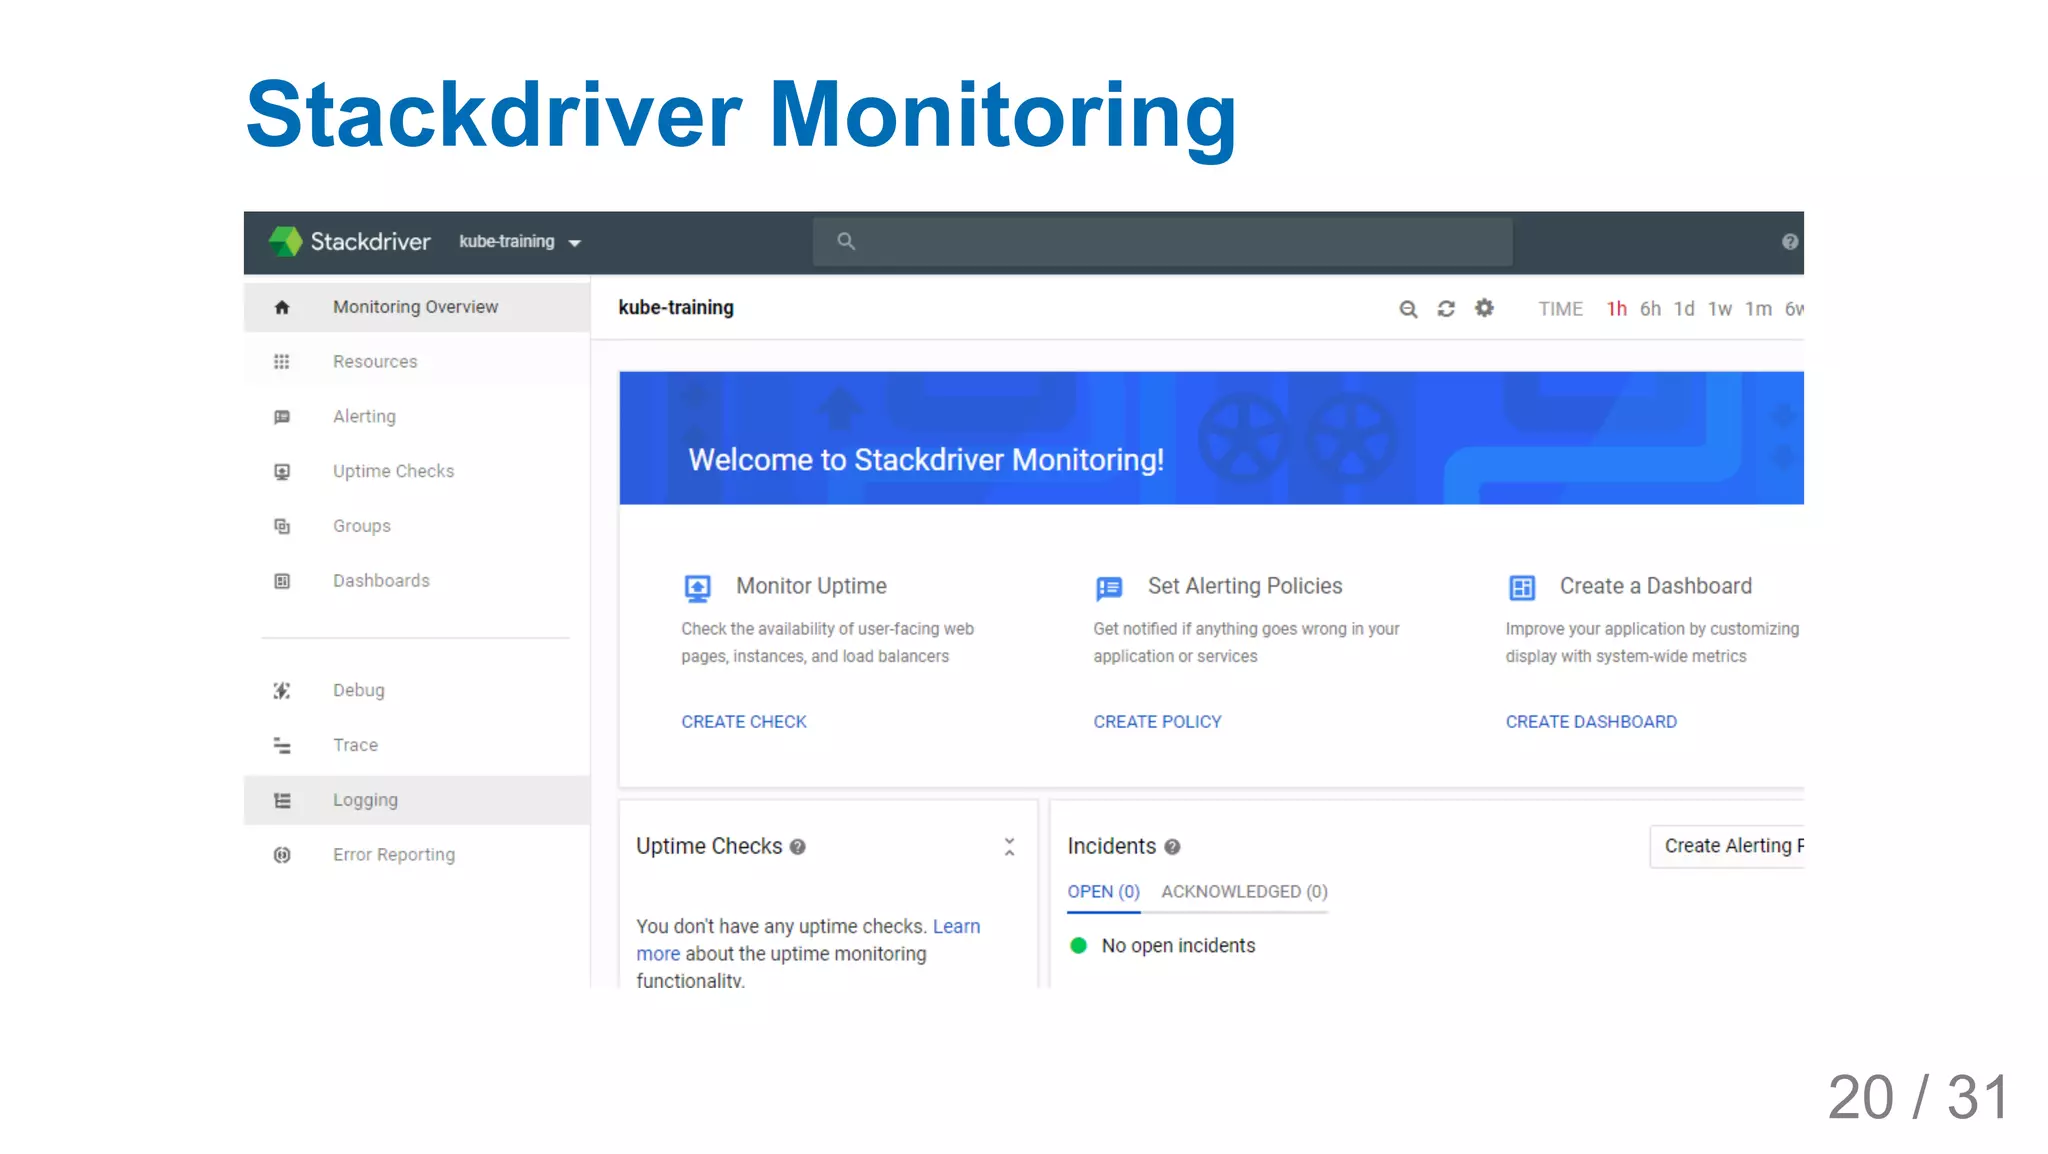Open Uptime Checks in the sidebar
Screen dimensions: 2048x1154
[417, 471]
